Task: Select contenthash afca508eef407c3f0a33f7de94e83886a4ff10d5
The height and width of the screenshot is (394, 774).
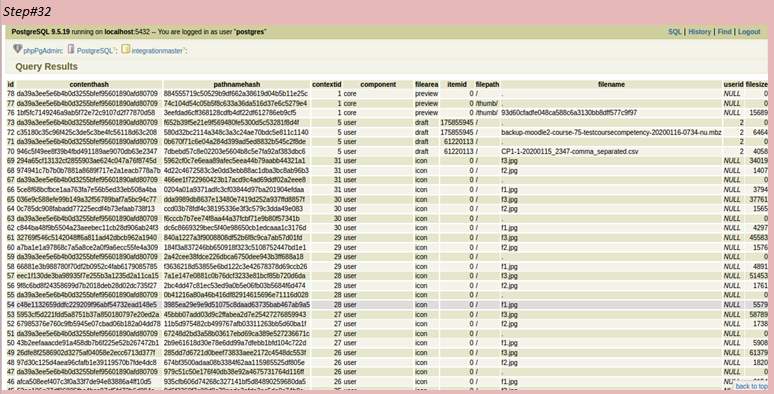Action: click(84, 382)
